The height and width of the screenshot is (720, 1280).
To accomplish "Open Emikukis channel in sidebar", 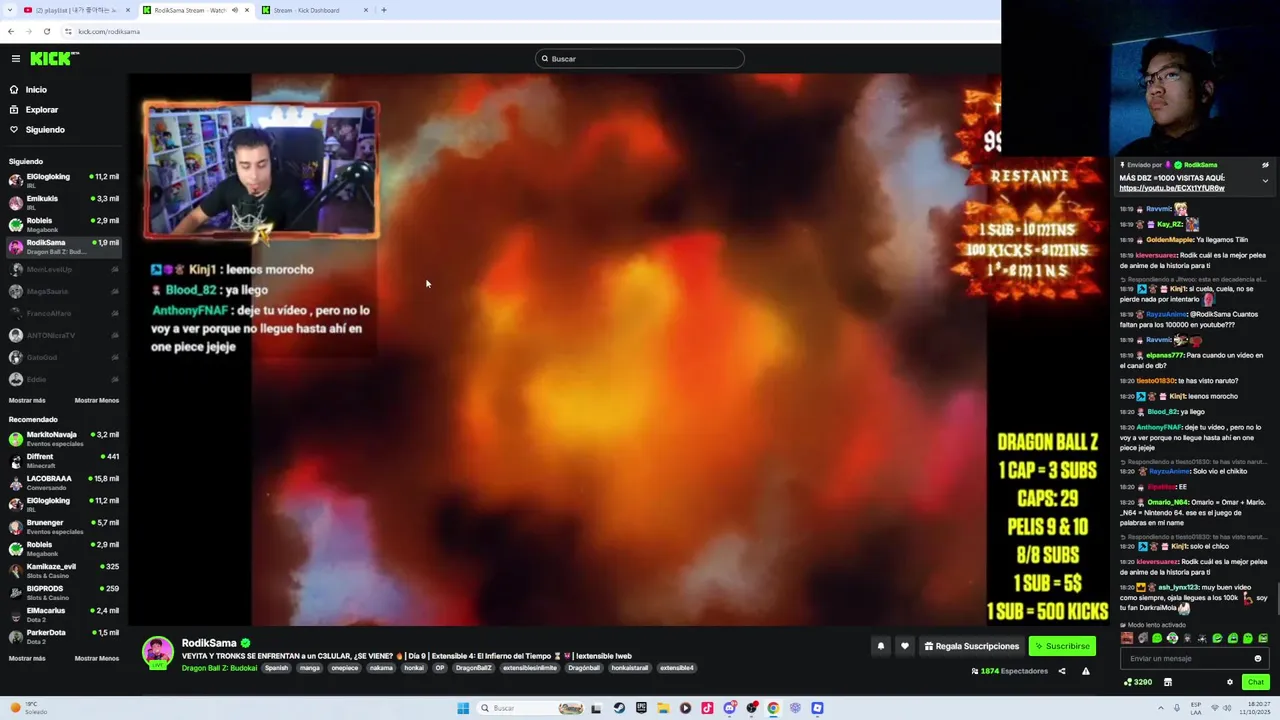I will click(64, 202).
